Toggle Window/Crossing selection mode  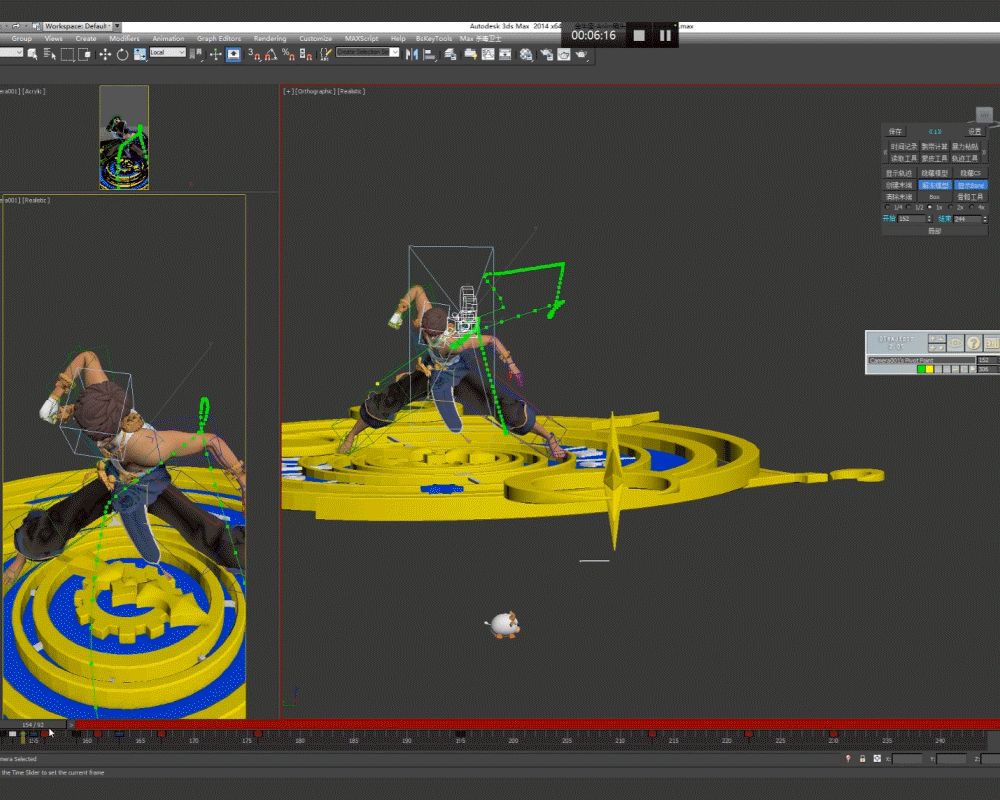pyautogui.click(x=84, y=55)
